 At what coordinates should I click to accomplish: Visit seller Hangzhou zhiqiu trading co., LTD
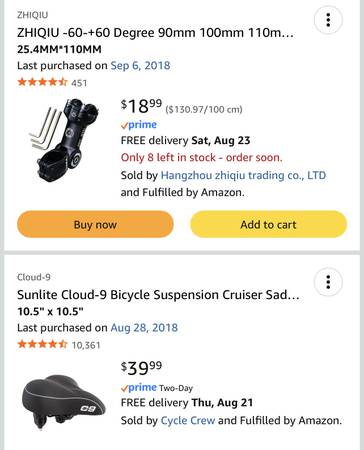[x=243, y=175]
